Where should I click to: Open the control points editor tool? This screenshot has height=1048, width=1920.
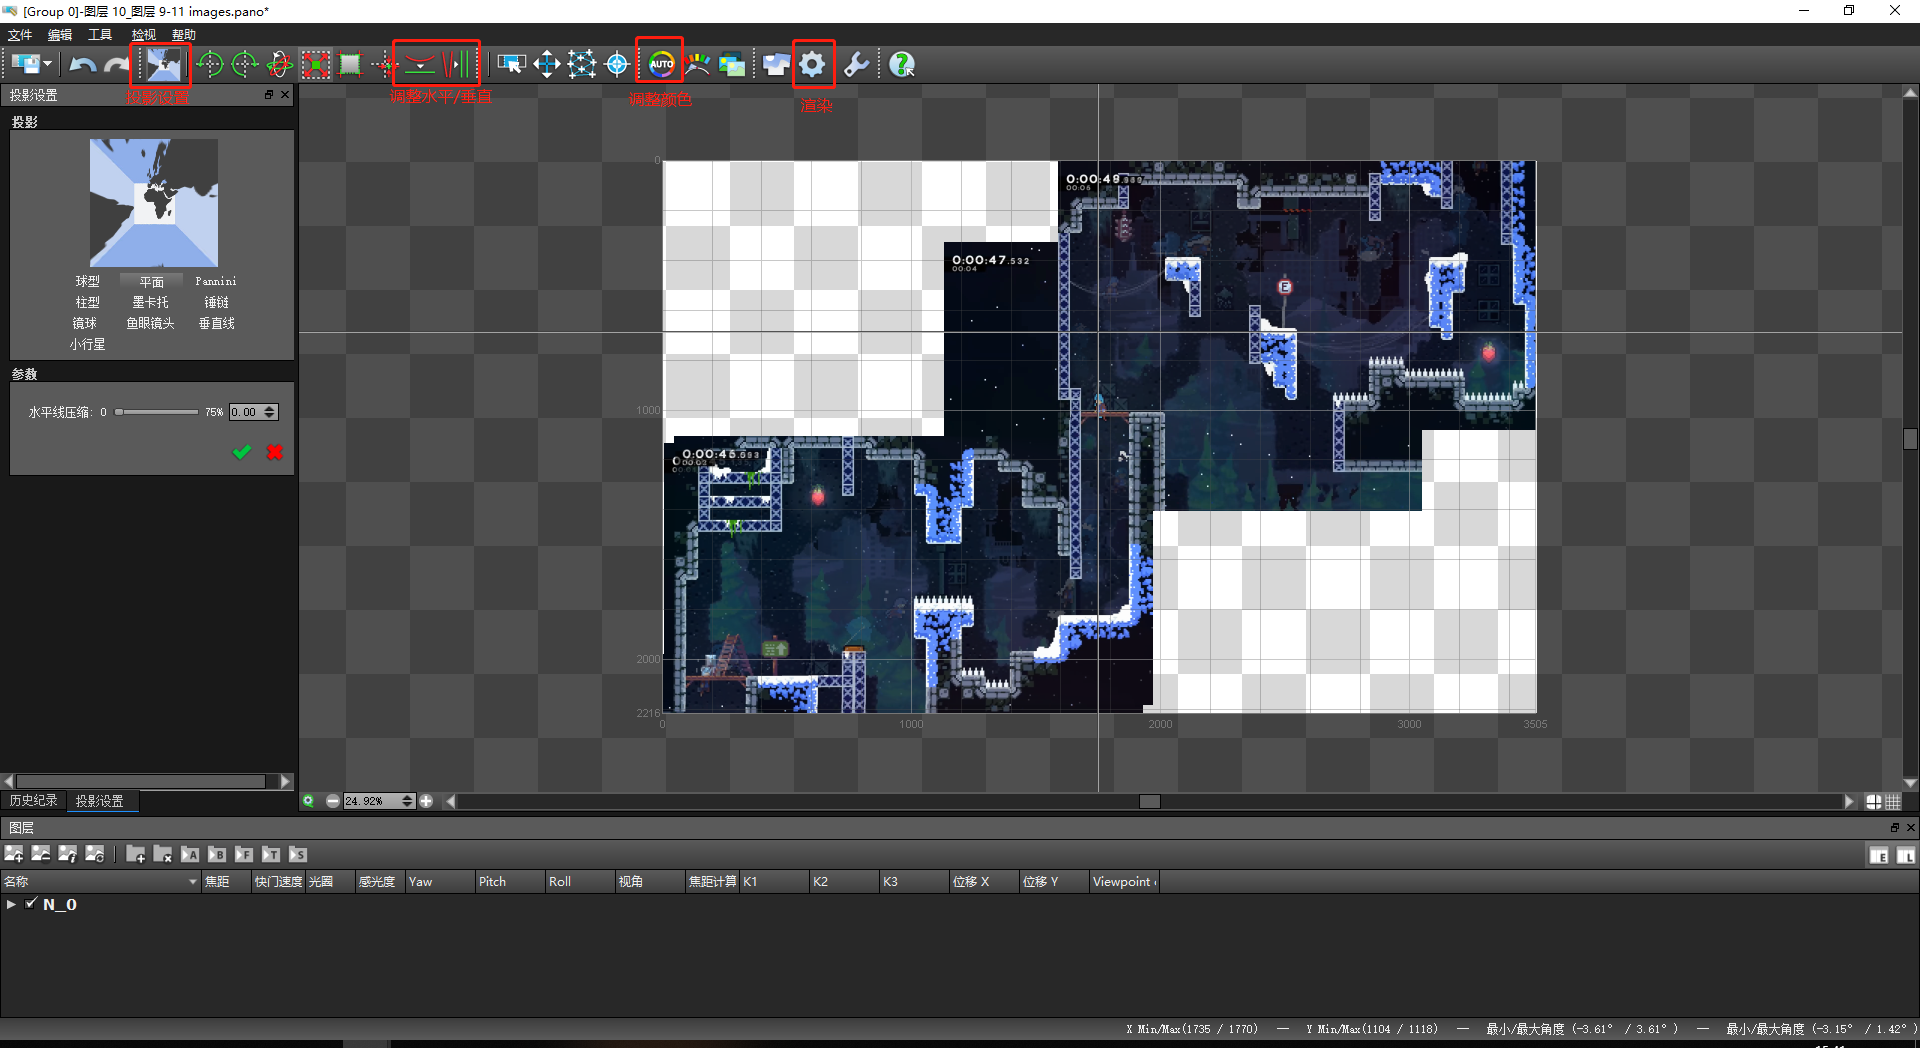pos(582,65)
